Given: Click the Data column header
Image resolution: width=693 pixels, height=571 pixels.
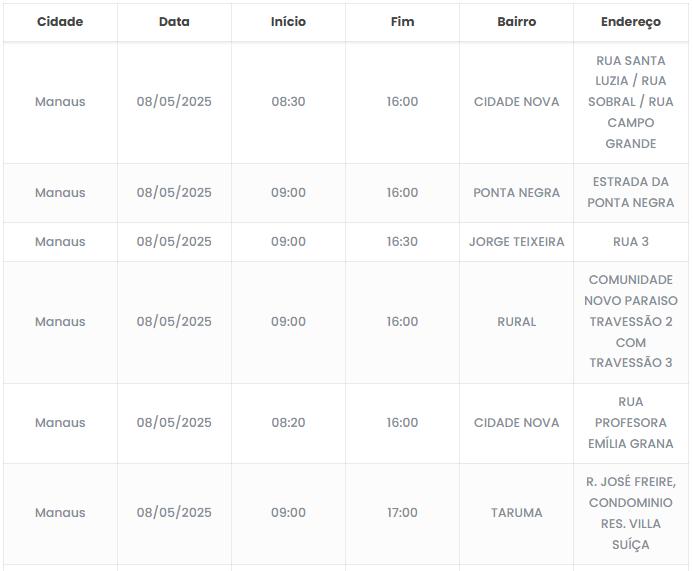Looking at the screenshot, I should pyautogui.click(x=174, y=21).
